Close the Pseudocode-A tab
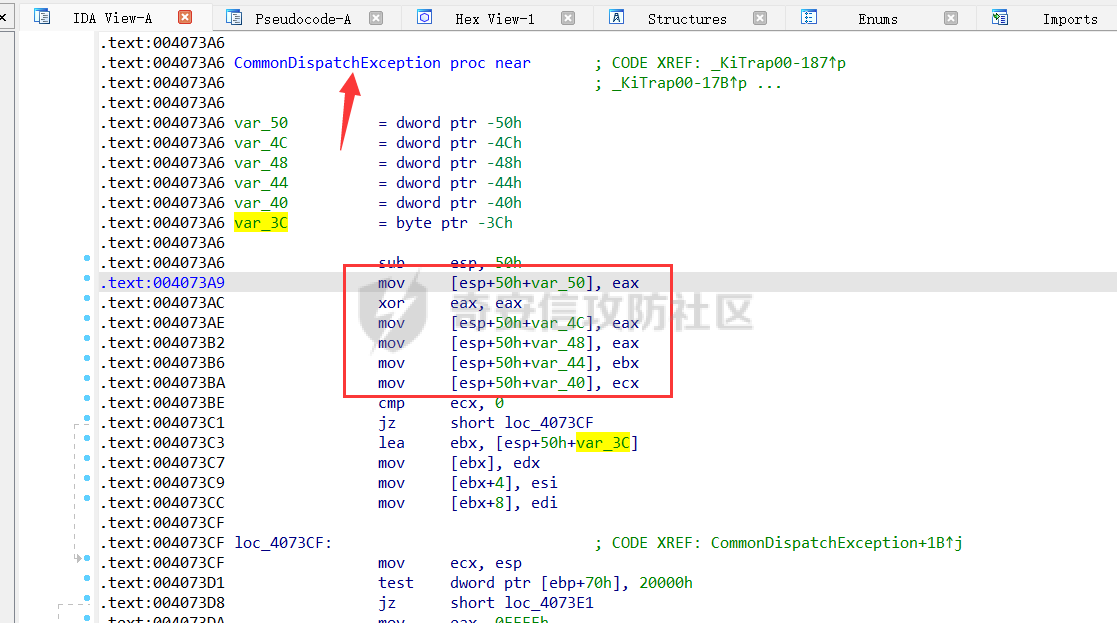The image size is (1117, 623). [x=376, y=18]
